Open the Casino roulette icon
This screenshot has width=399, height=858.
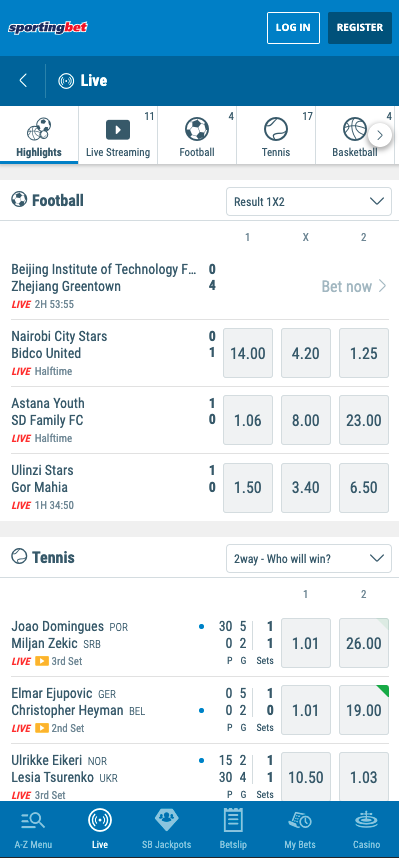(x=366, y=820)
